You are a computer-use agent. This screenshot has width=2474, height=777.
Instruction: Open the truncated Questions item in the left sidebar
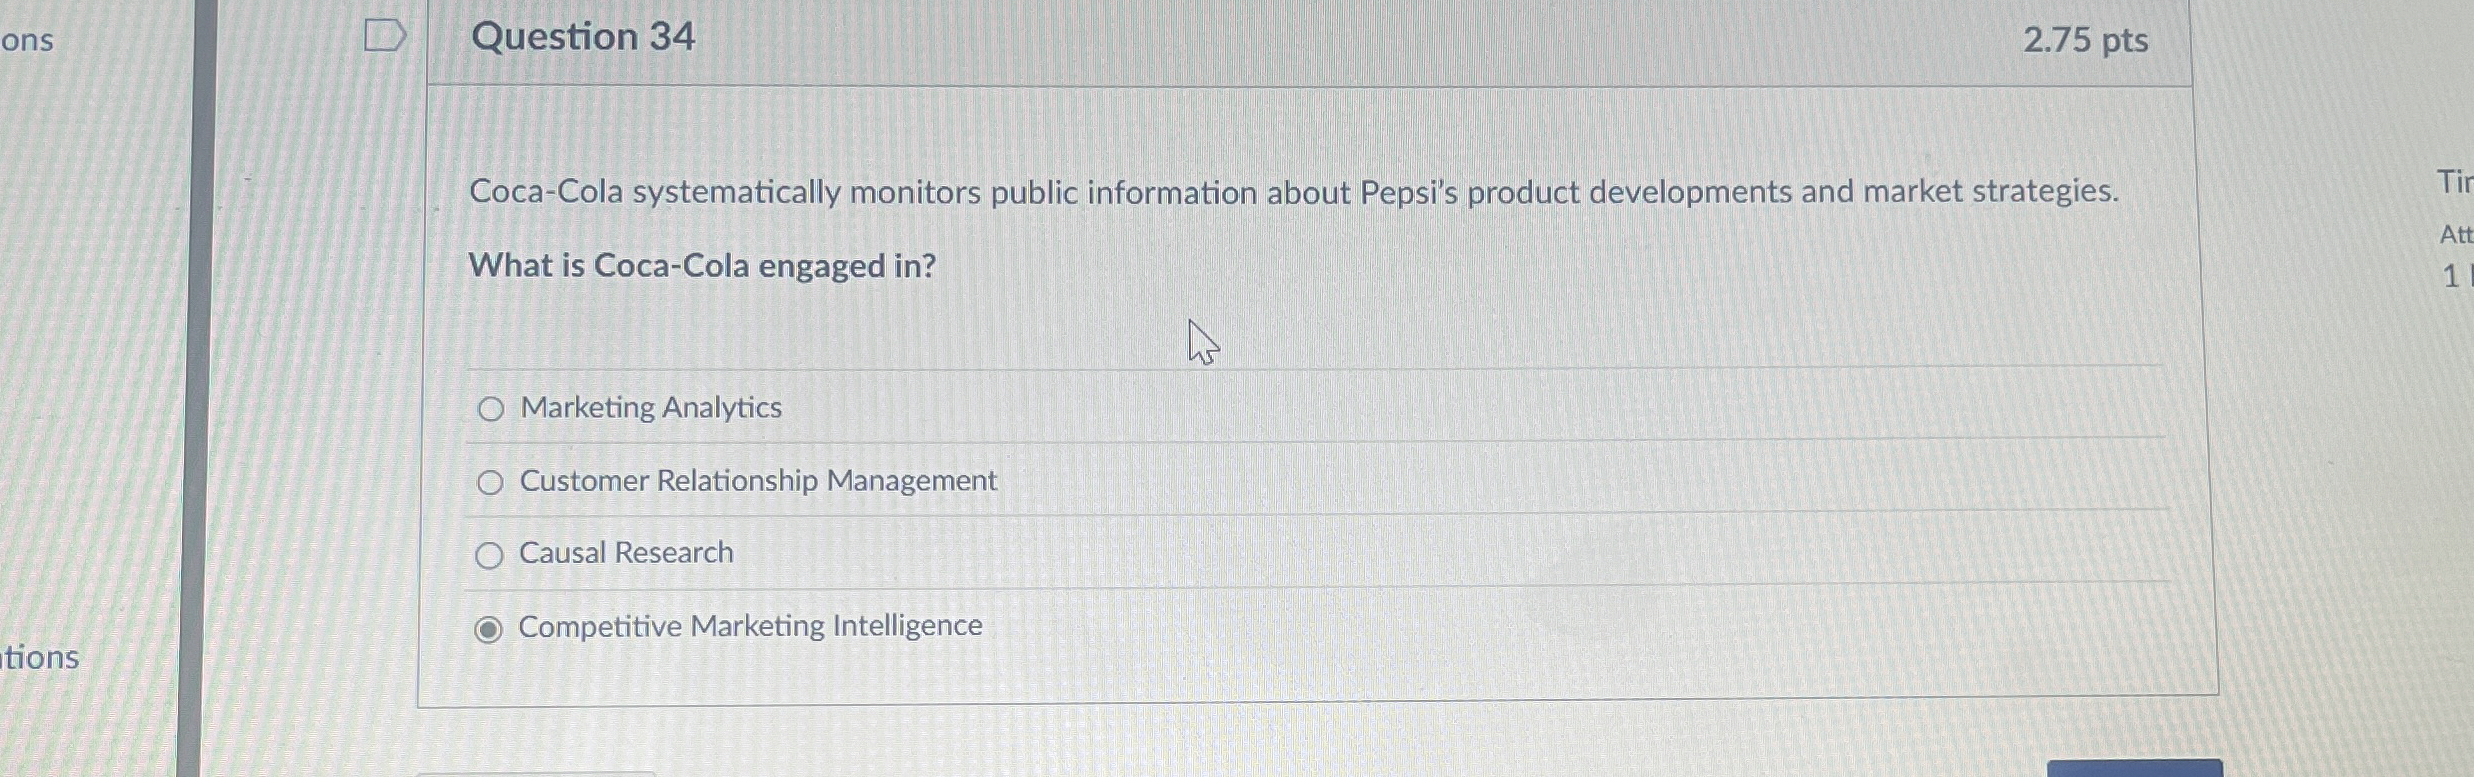tap(30, 40)
